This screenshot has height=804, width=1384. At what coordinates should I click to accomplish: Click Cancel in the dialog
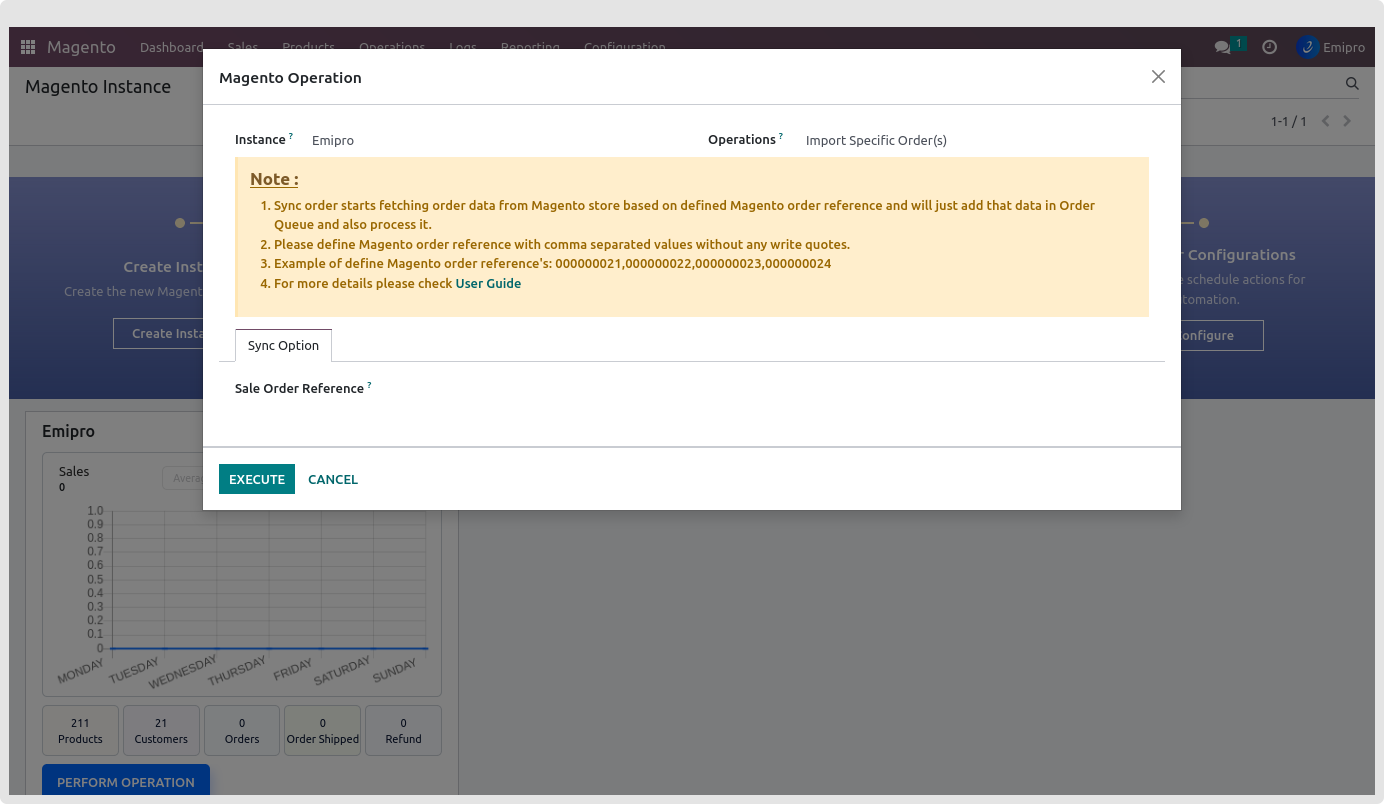(333, 479)
